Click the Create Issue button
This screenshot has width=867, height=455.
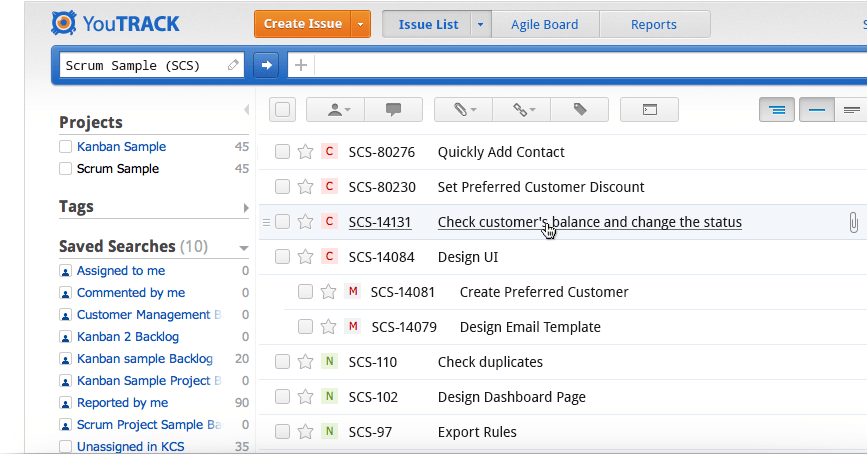302,24
